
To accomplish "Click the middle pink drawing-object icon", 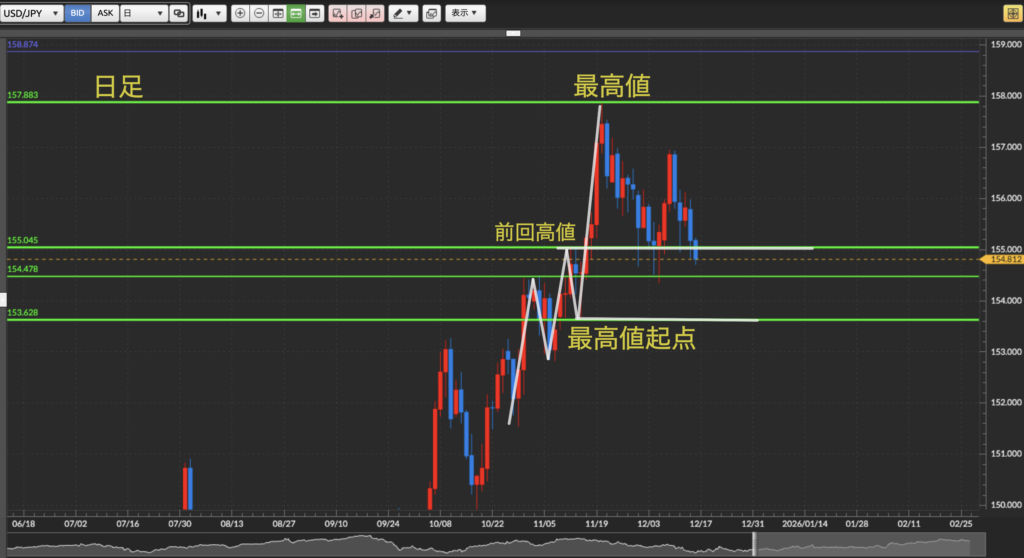I will 356,14.
